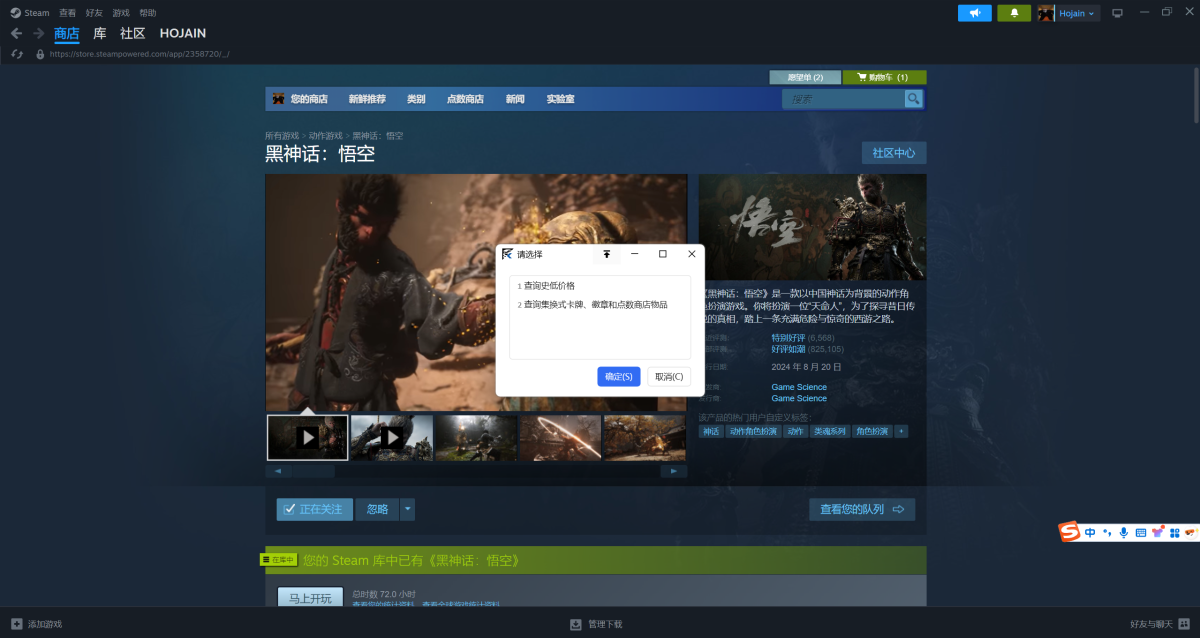This screenshot has height=638, width=1200.
Task: Expand the Hojain account dropdown
Action: [1078, 13]
